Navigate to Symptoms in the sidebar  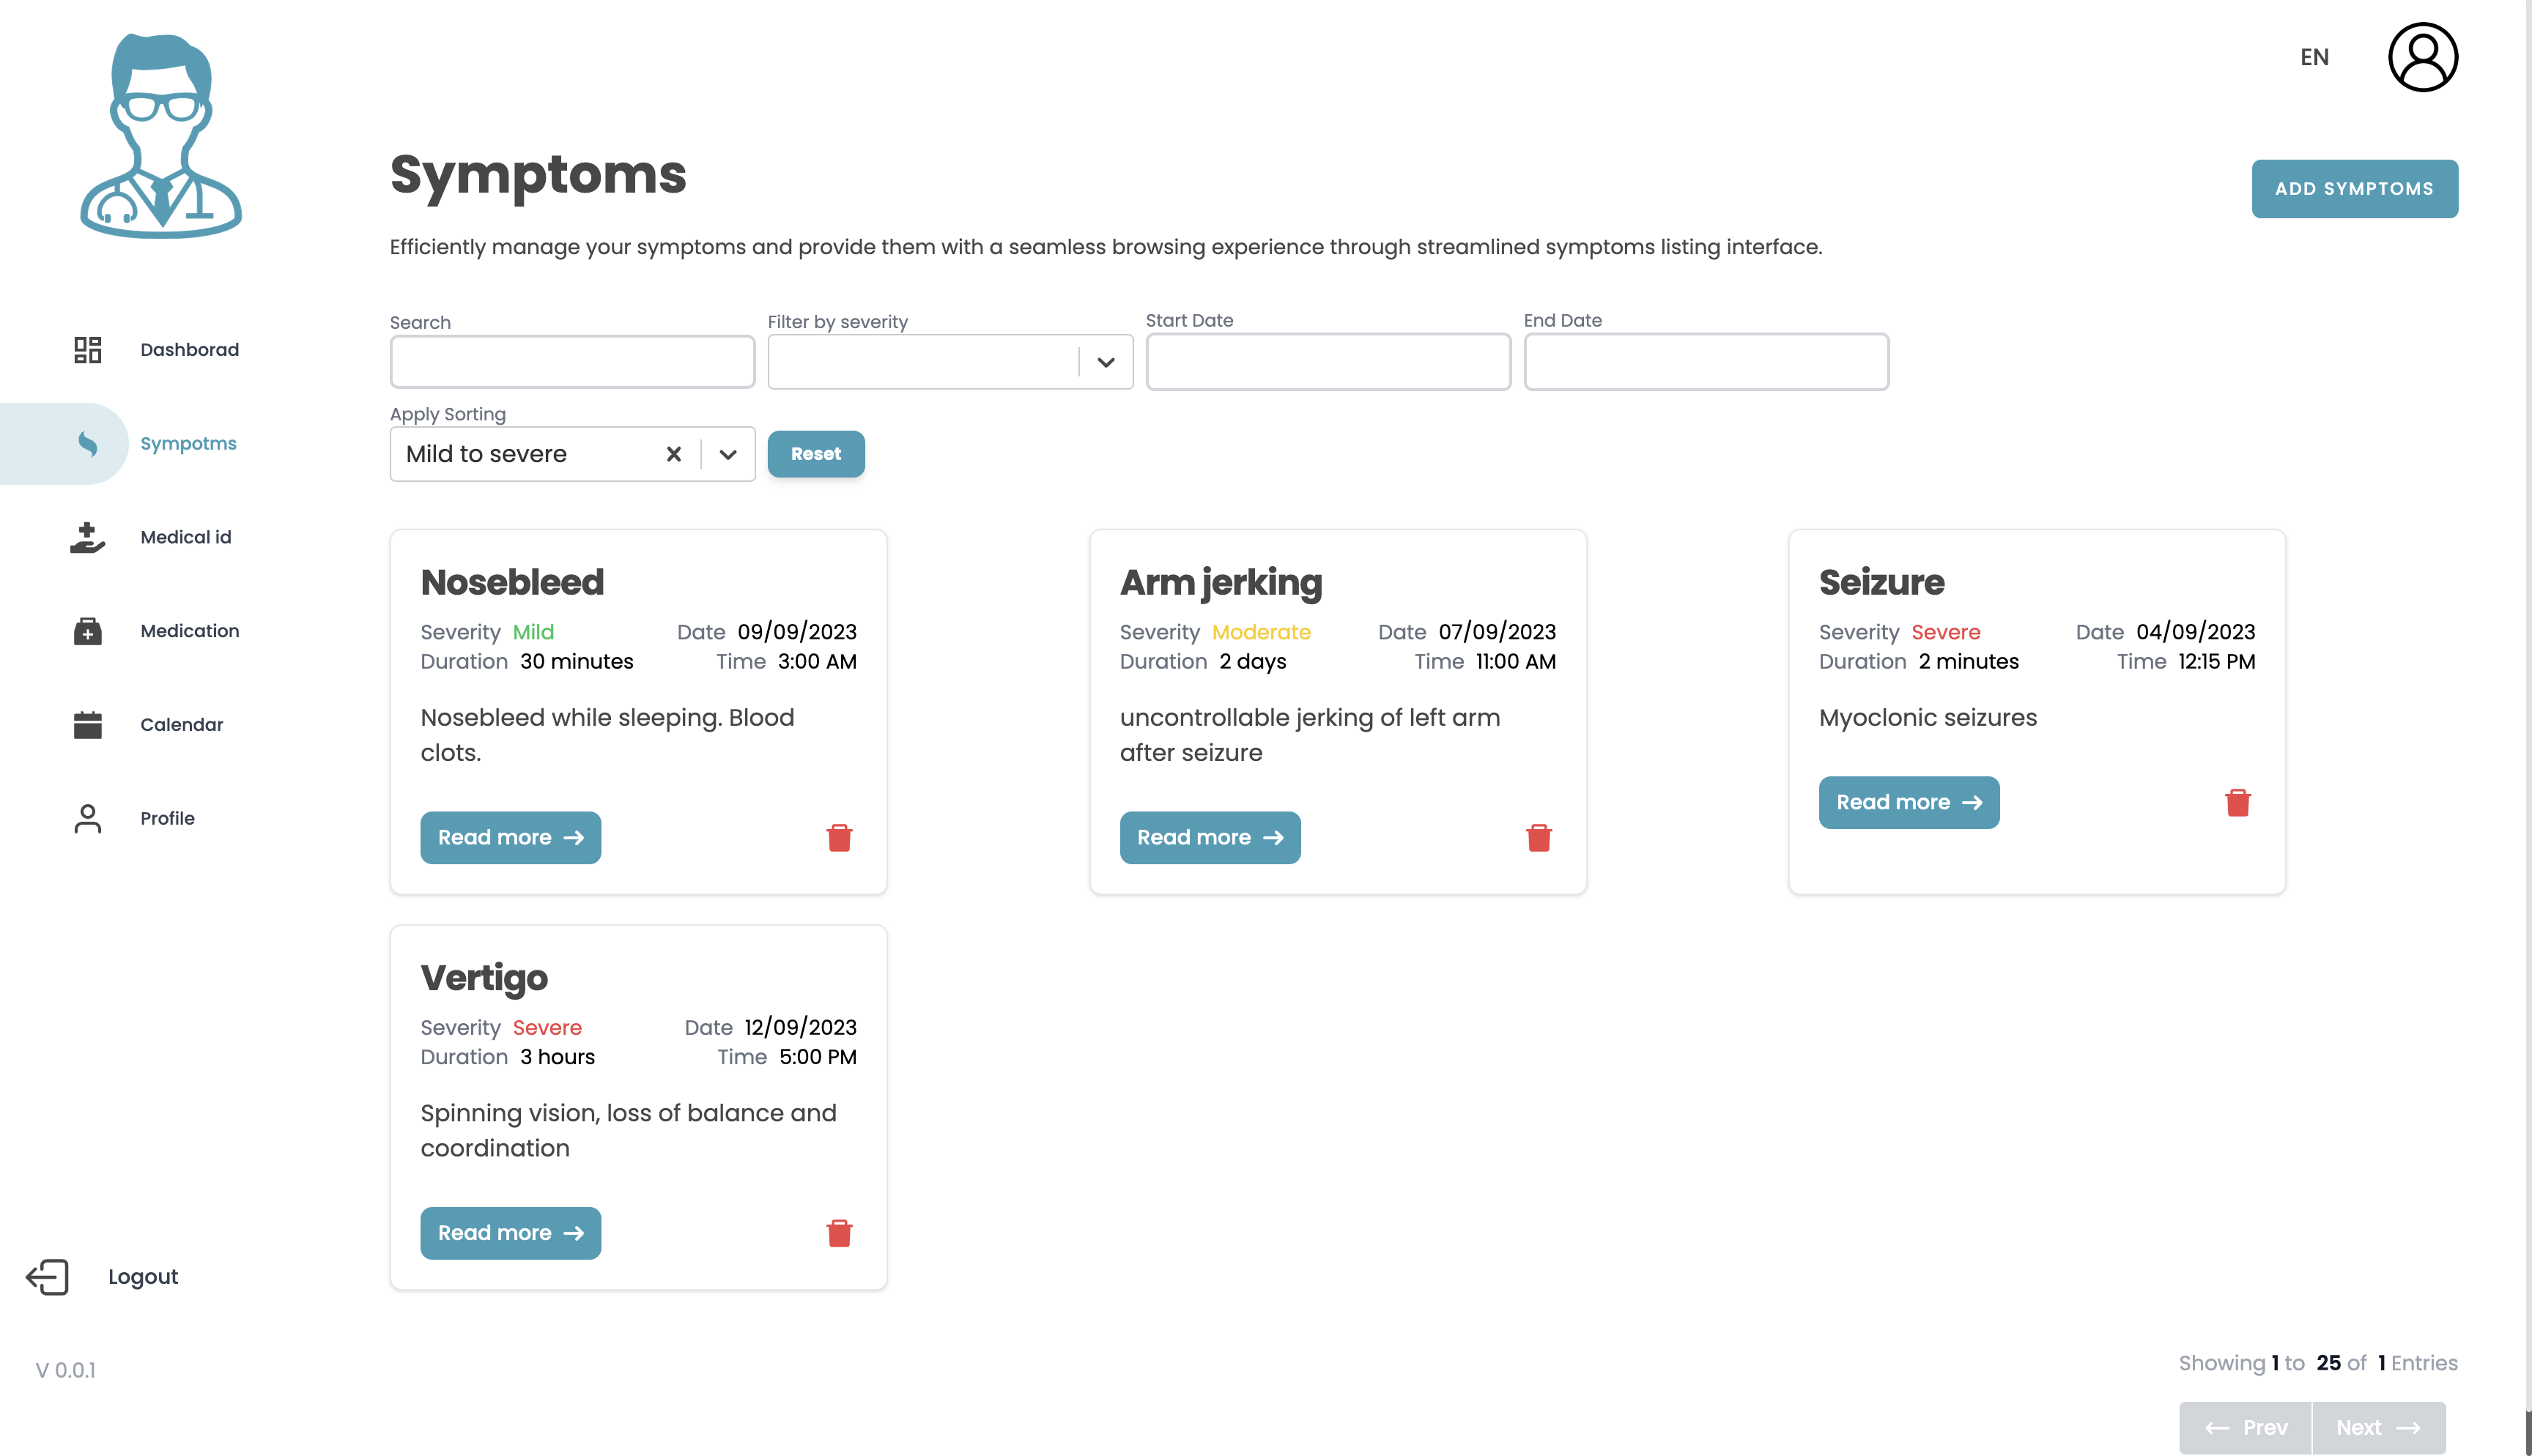point(188,443)
